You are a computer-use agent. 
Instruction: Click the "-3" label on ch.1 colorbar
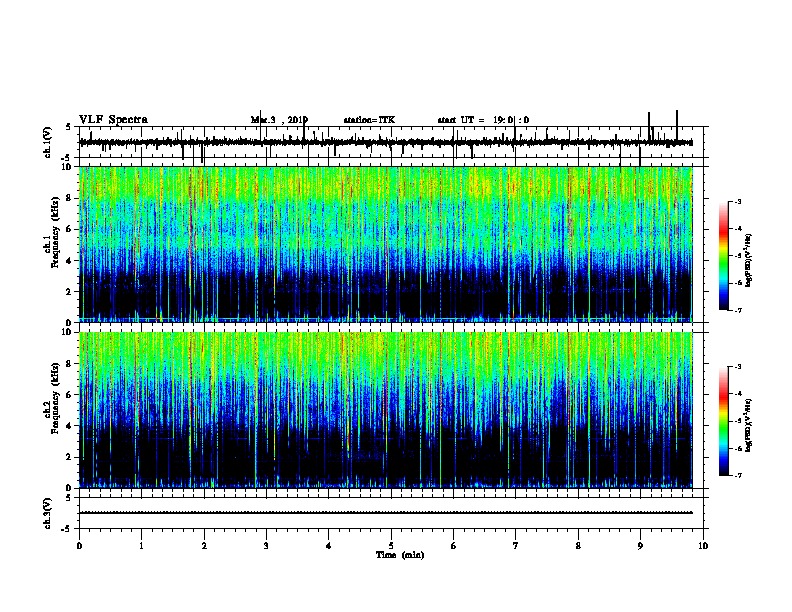[x=737, y=201]
